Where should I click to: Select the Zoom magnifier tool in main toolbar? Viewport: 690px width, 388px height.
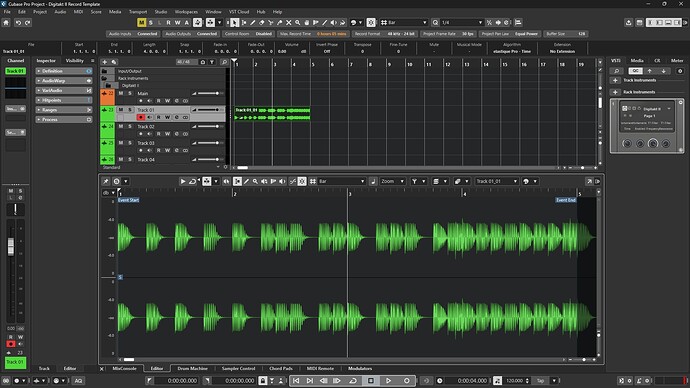coord(297,22)
